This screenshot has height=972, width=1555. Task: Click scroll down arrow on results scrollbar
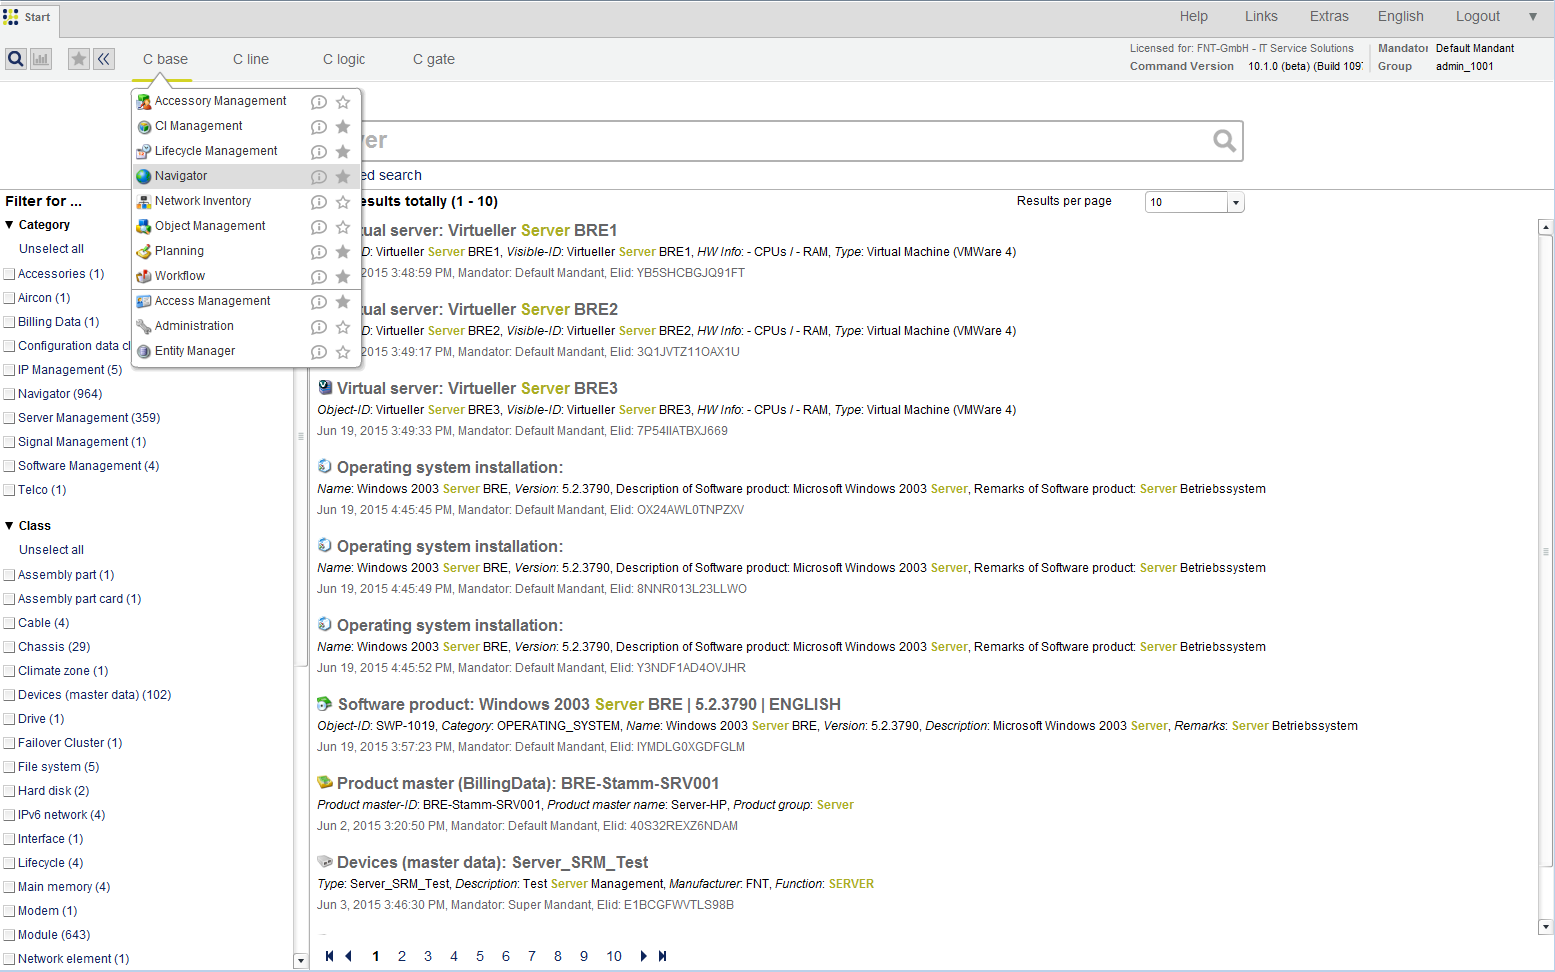[1545, 927]
